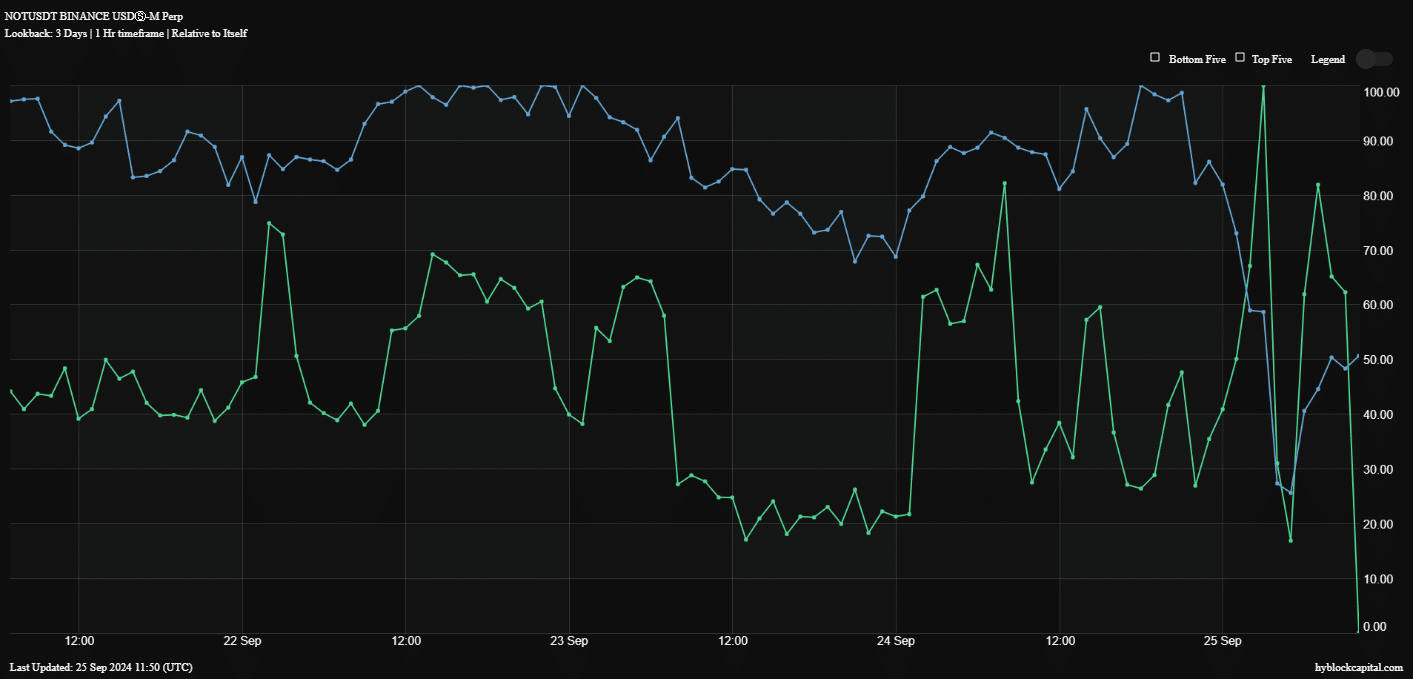This screenshot has height=679, width=1413.
Task: Select the 22 Sep x-axis label
Action: click(243, 639)
